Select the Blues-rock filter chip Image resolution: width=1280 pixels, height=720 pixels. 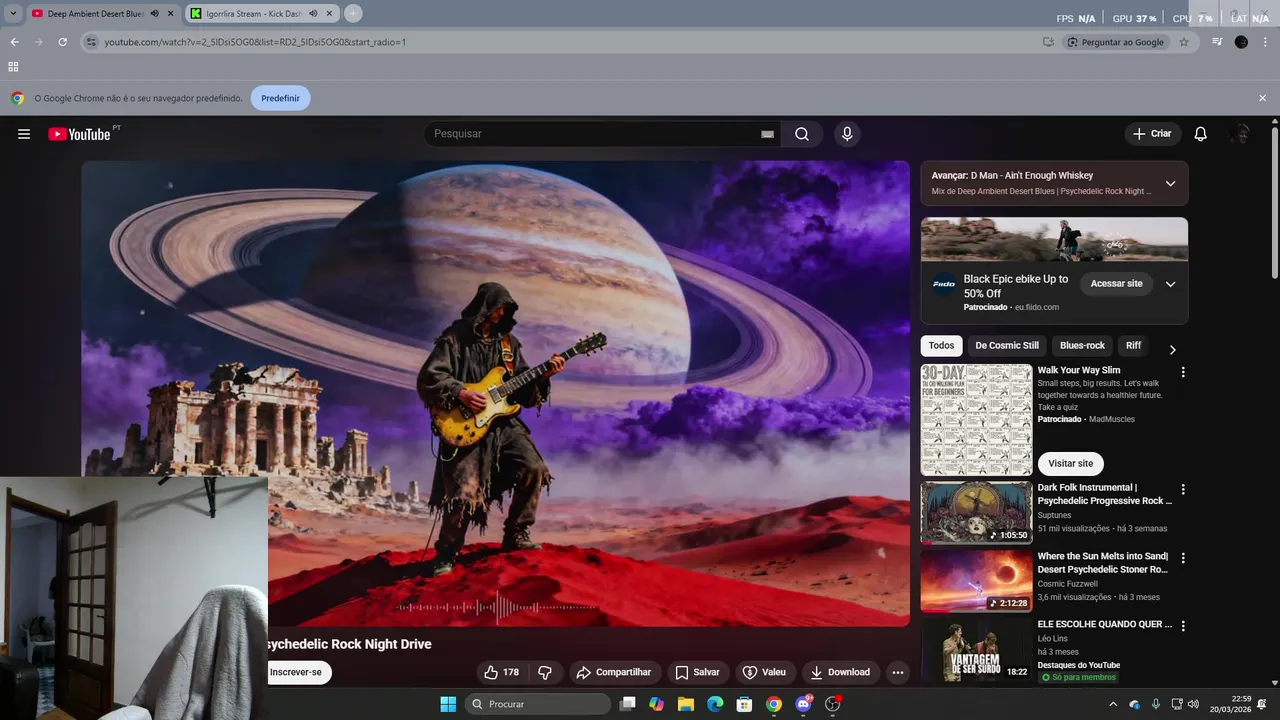(x=1082, y=346)
